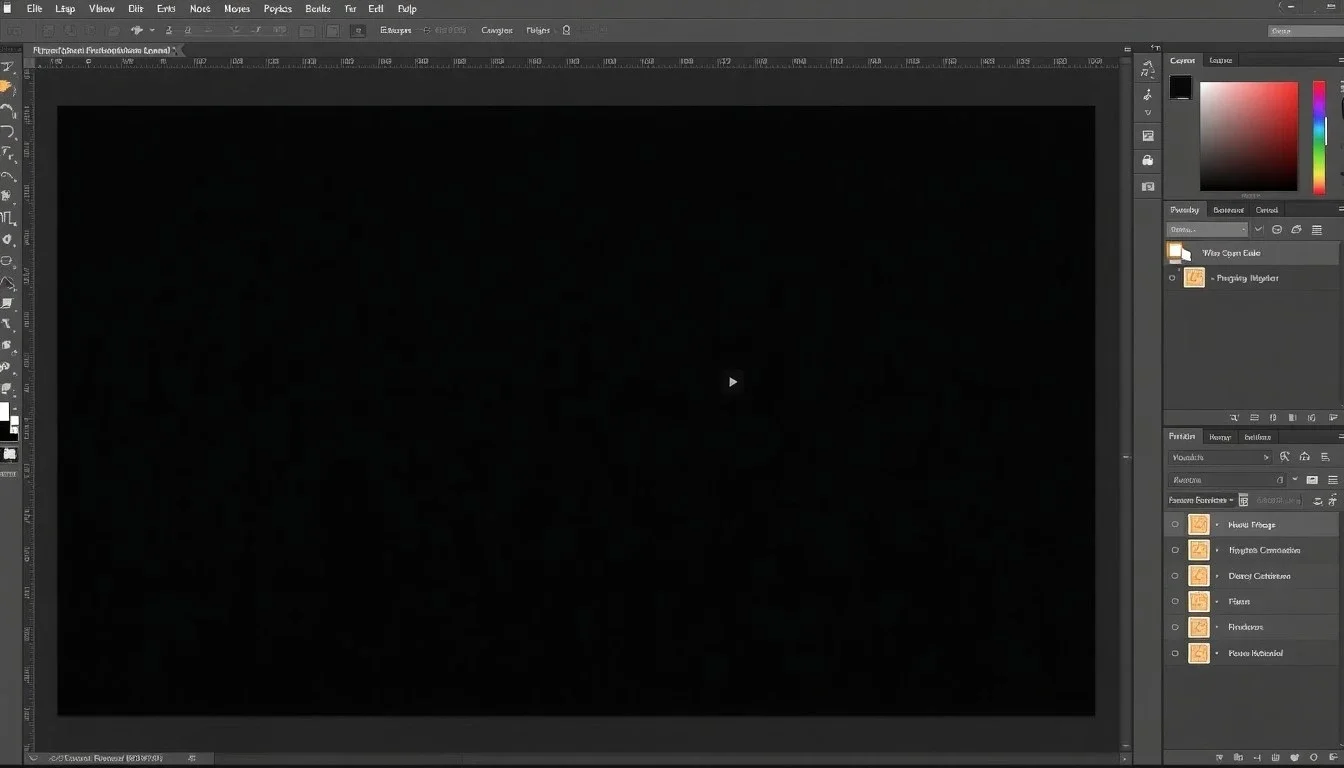Click the grid lock icon in layers options
Viewport: 1344px width, 768px height.
[x=1243, y=500]
